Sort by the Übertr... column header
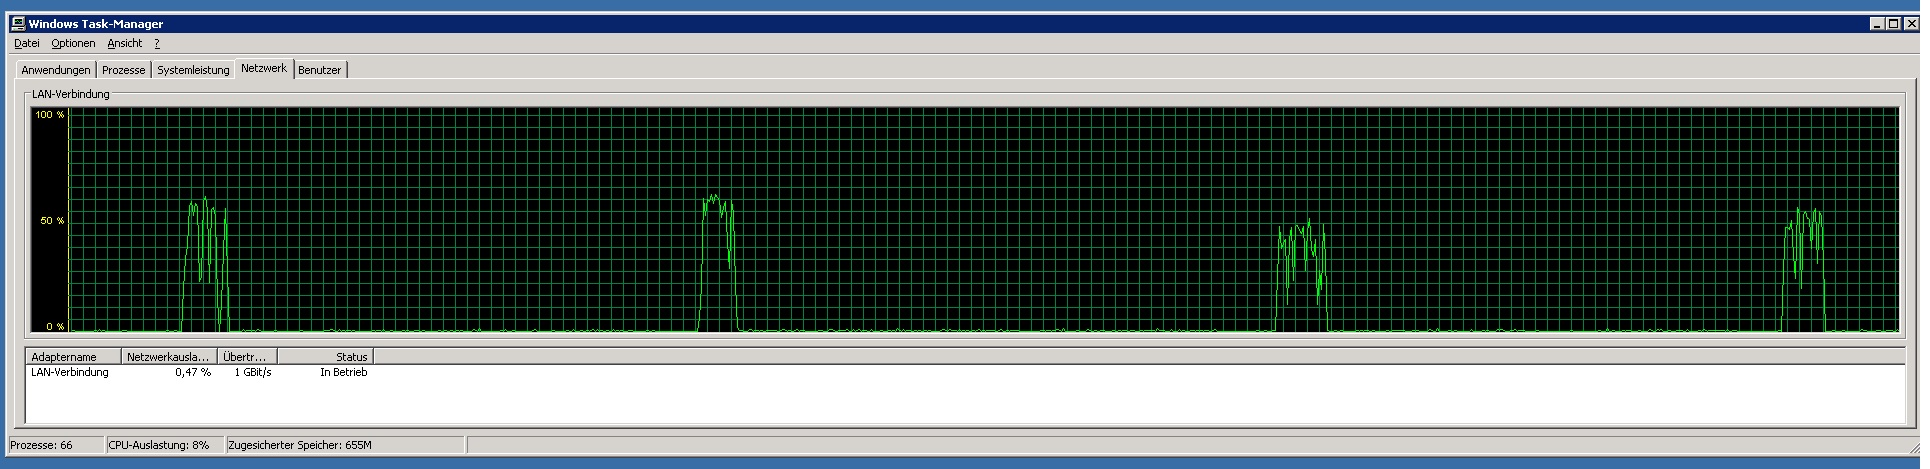 (247, 356)
